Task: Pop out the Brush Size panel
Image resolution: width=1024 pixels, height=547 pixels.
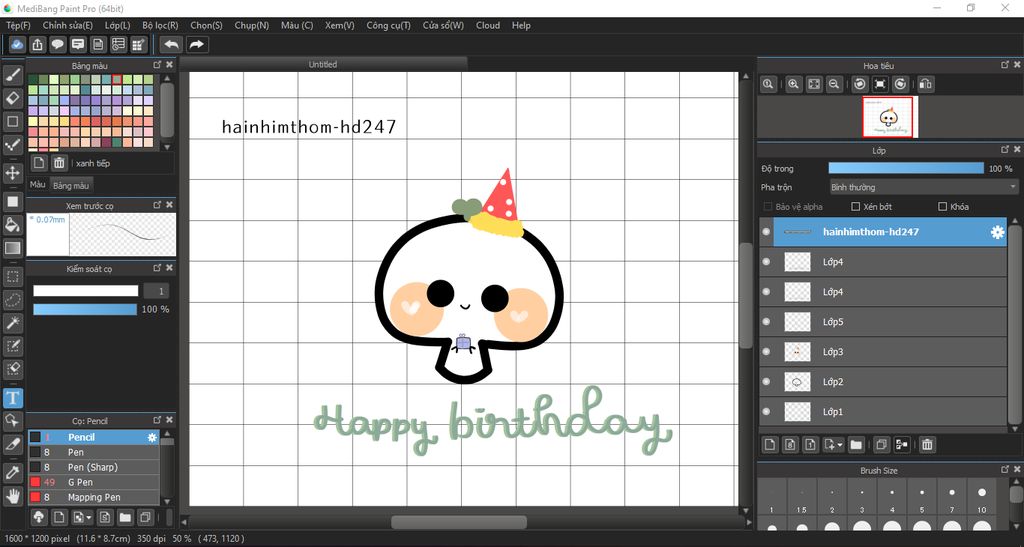Action: (1005, 469)
